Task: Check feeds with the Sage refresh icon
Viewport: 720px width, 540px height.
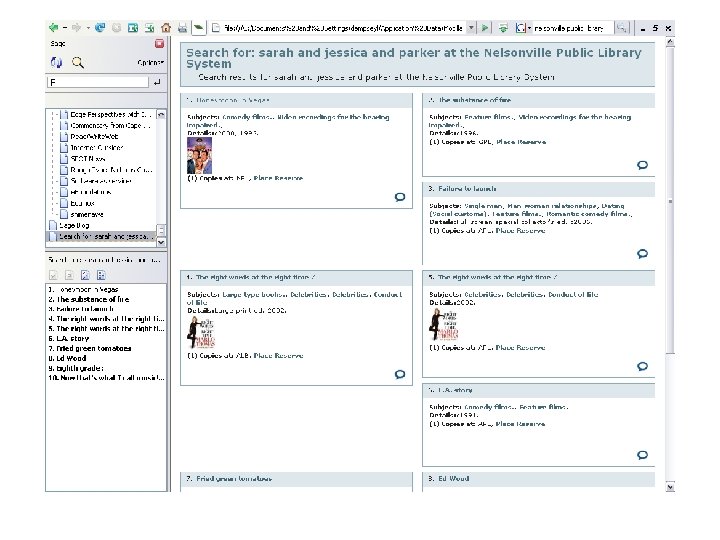Action: (x=56, y=62)
